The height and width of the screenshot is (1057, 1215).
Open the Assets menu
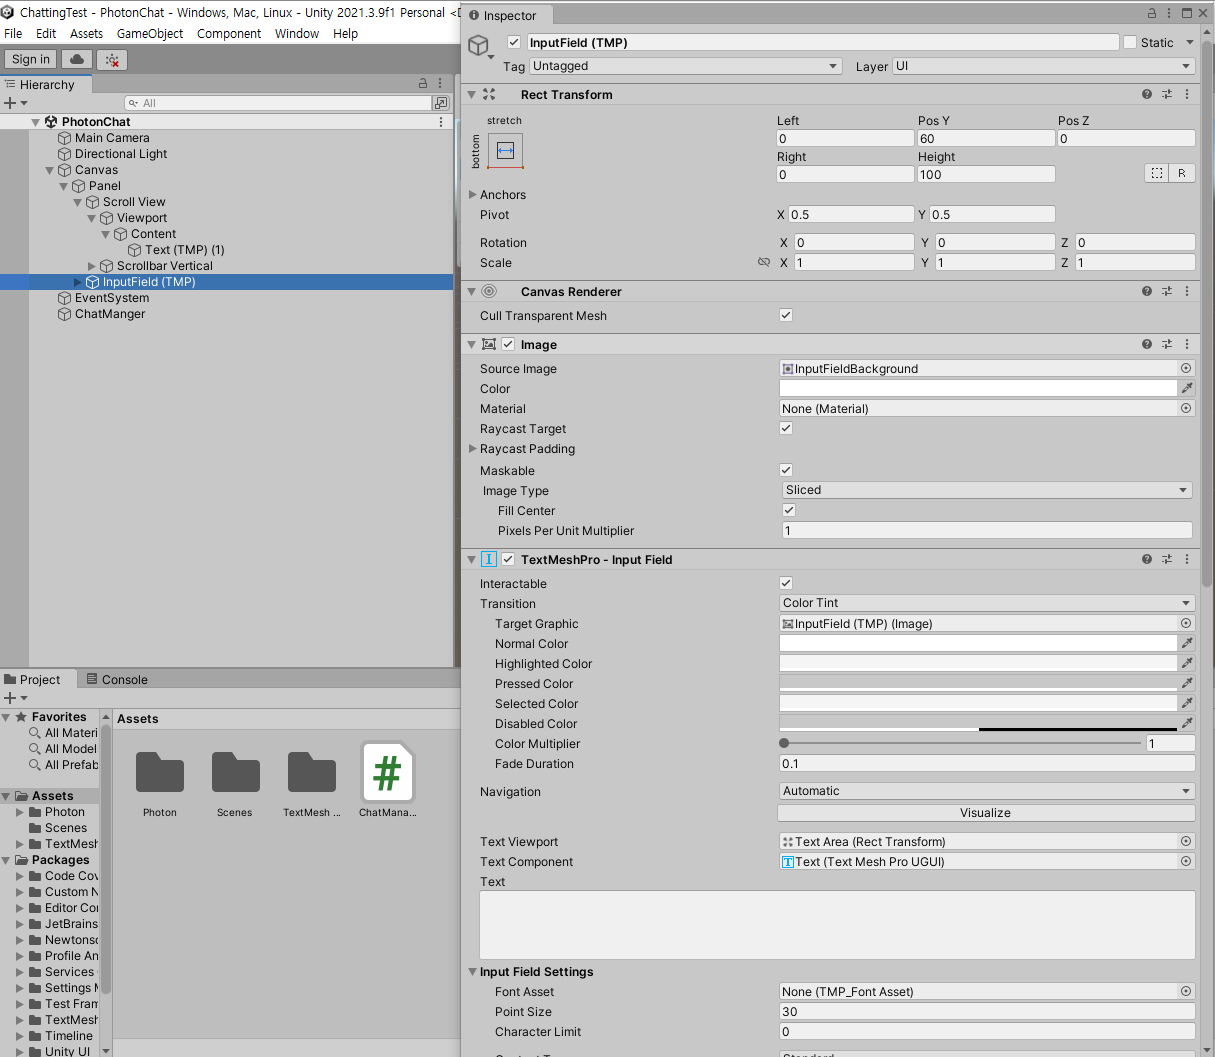point(86,33)
